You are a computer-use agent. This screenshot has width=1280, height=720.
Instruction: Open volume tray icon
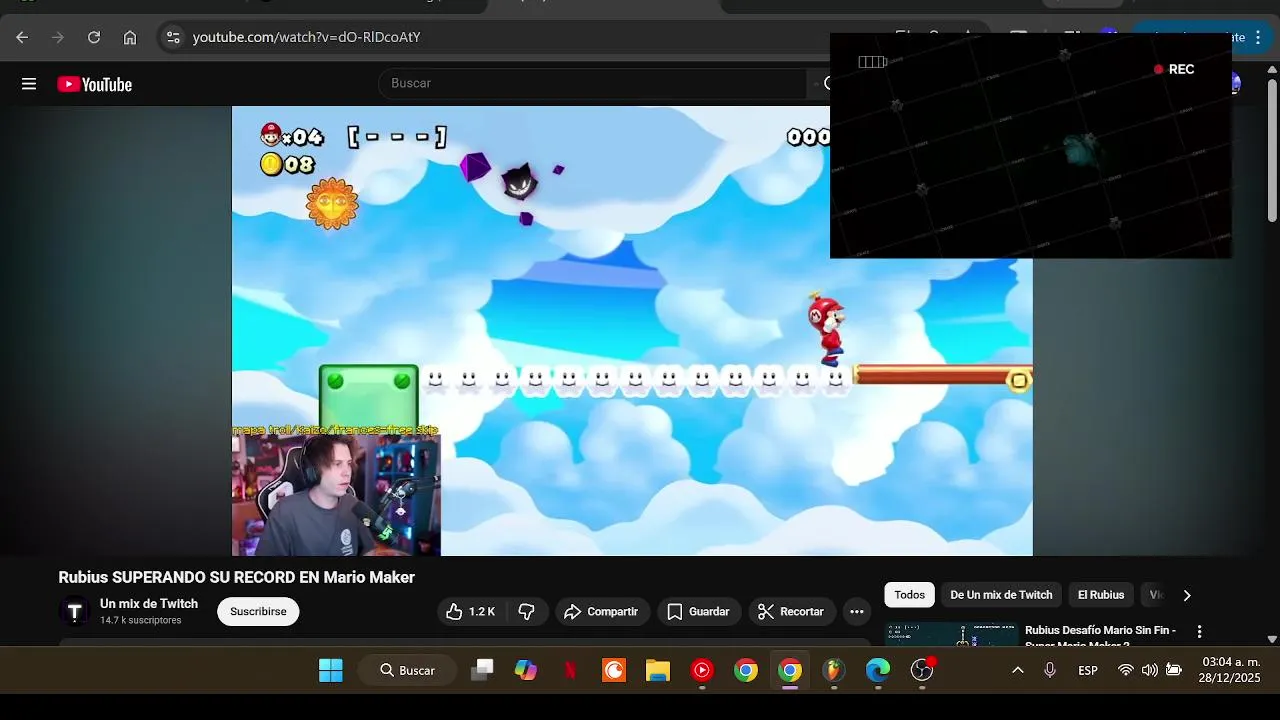1150,670
